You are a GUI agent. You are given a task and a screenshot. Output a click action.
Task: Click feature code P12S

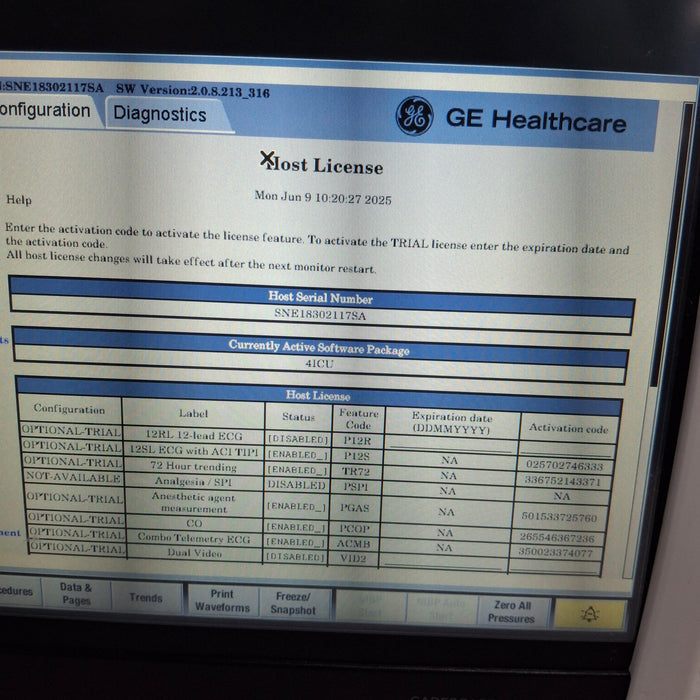pos(357,456)
